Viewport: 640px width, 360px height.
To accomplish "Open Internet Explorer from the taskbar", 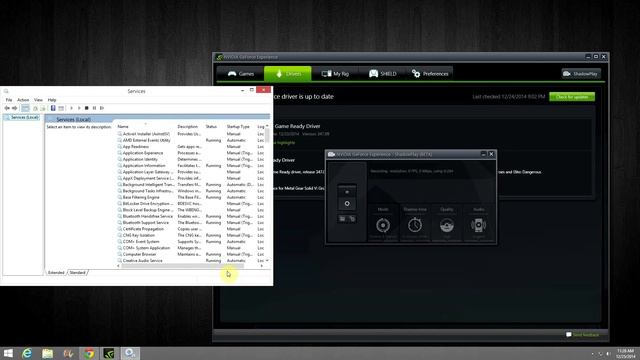I will (x=27, y=353).
